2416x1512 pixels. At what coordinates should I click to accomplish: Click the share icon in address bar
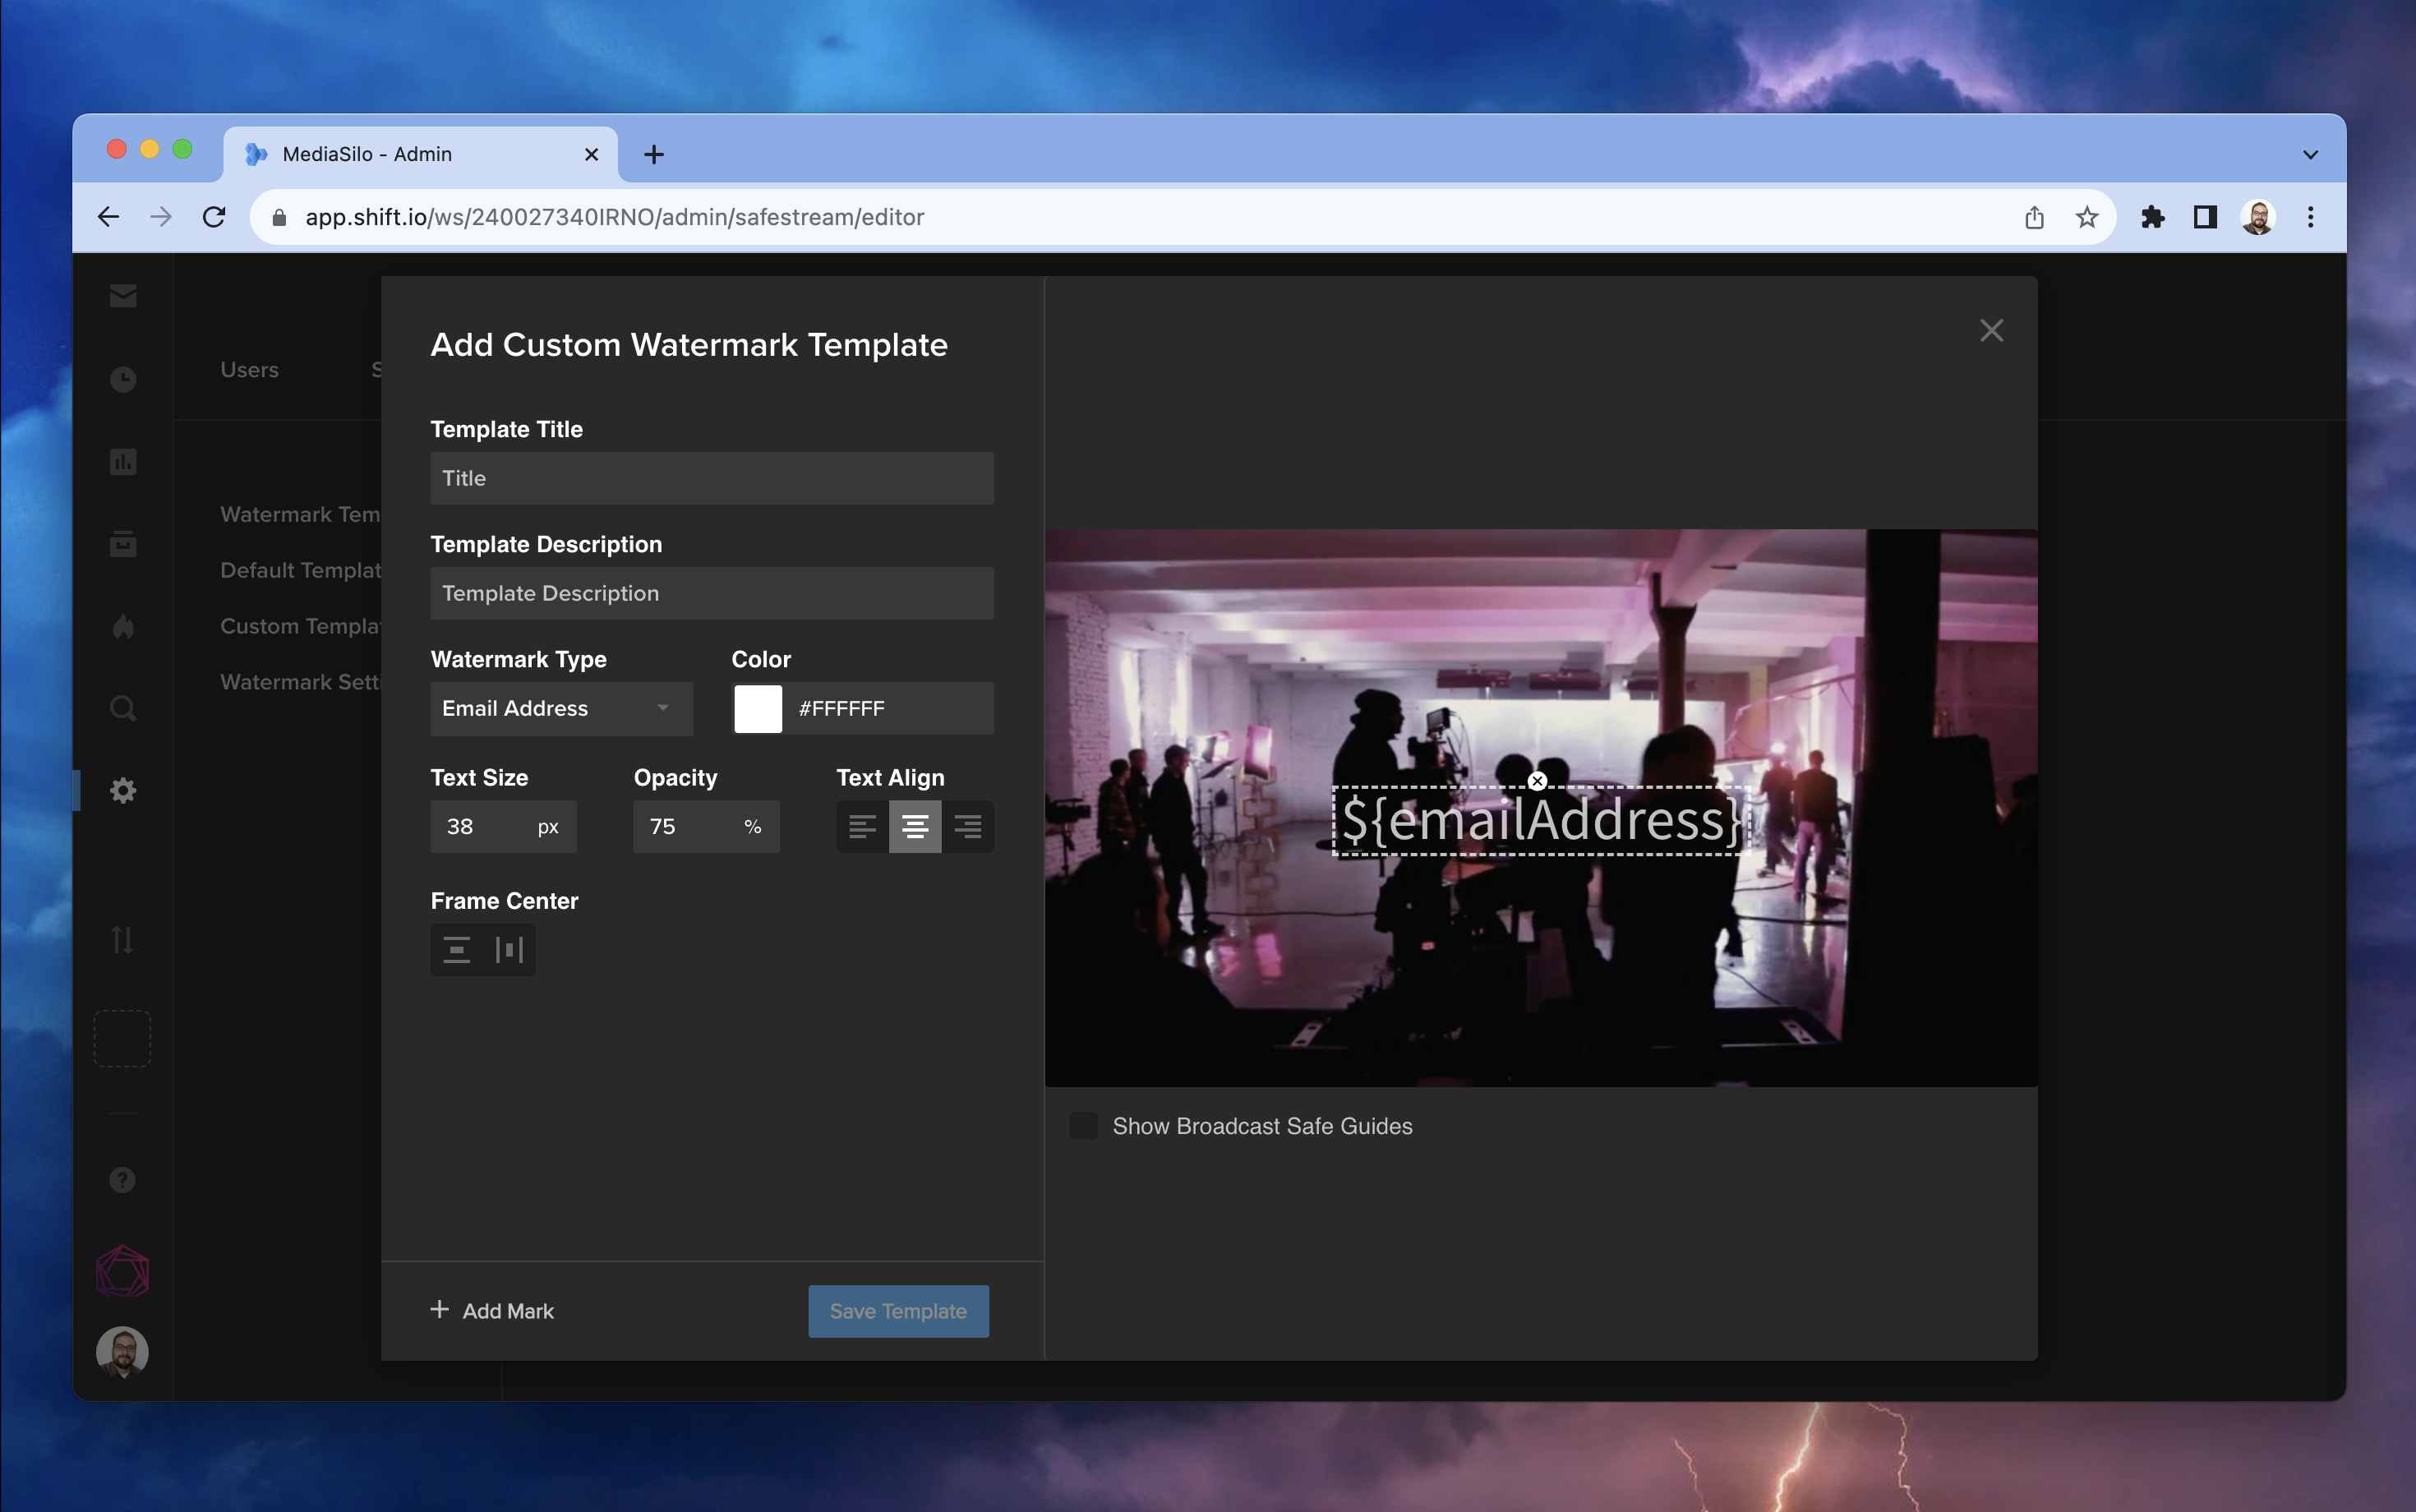2035,217
